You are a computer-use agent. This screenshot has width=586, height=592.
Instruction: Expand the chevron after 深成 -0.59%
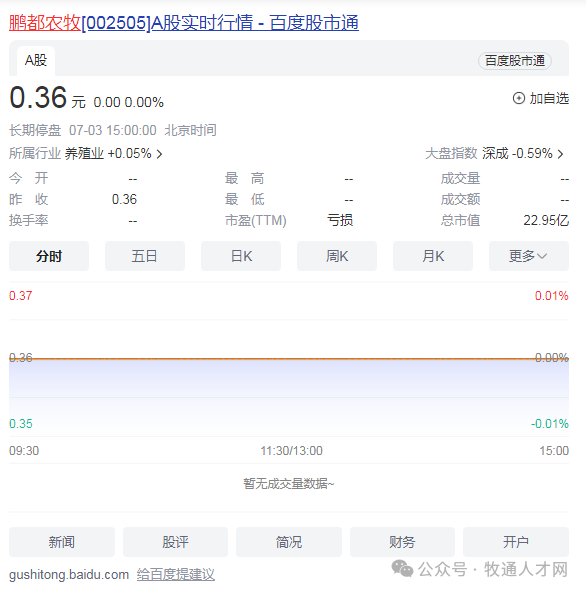click(561, 154)
